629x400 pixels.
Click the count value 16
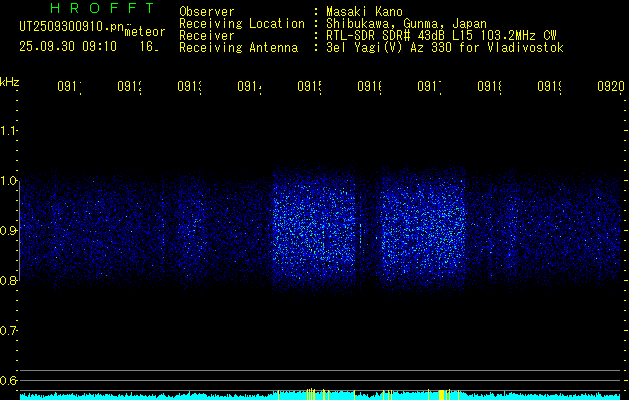(x=149, y=47)
